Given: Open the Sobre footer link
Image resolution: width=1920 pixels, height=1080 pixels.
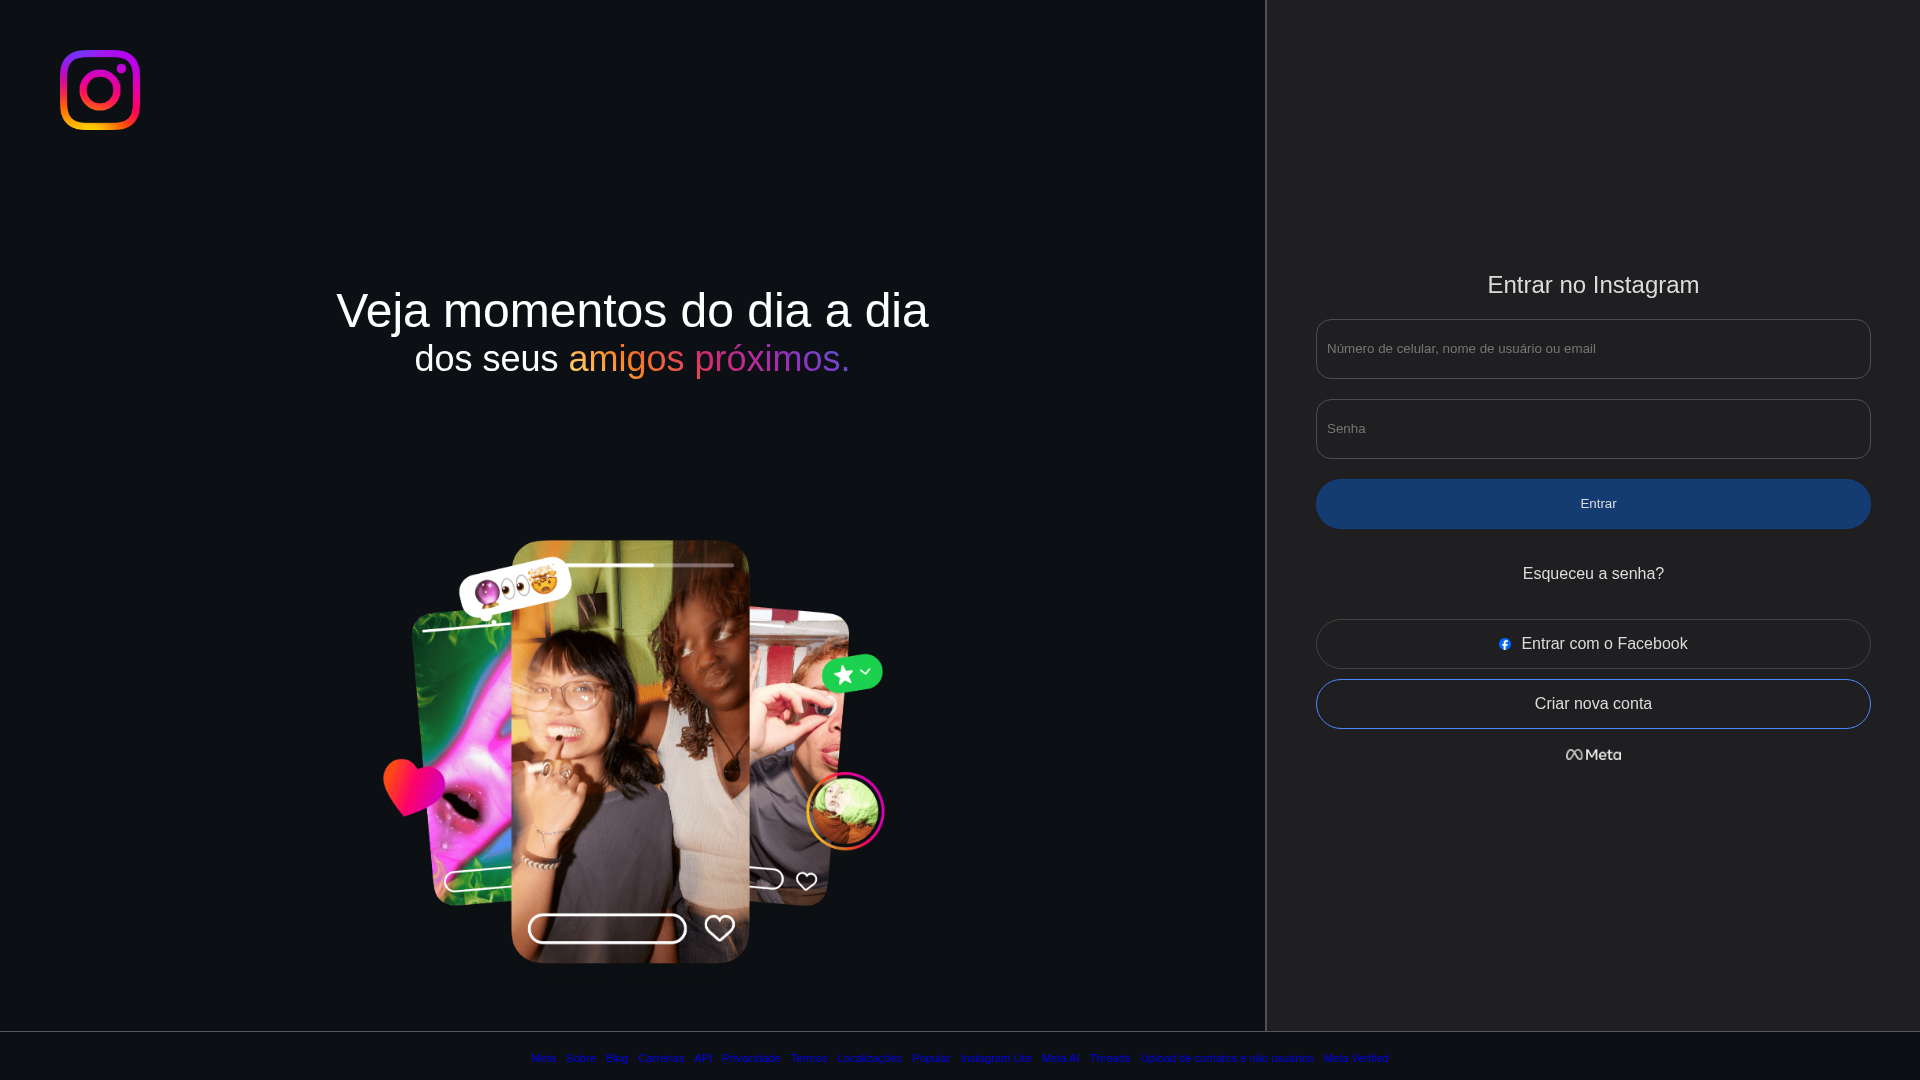Looking at the screenshot, I should click(x=581, y=1058).
